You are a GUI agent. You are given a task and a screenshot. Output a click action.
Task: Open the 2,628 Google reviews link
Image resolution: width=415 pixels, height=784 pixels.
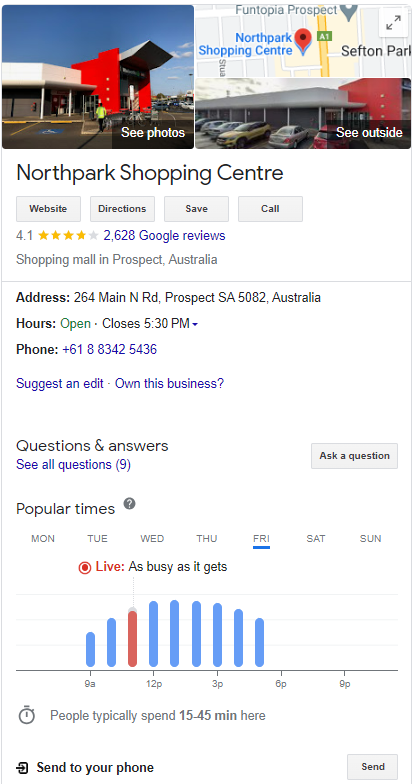164,236
